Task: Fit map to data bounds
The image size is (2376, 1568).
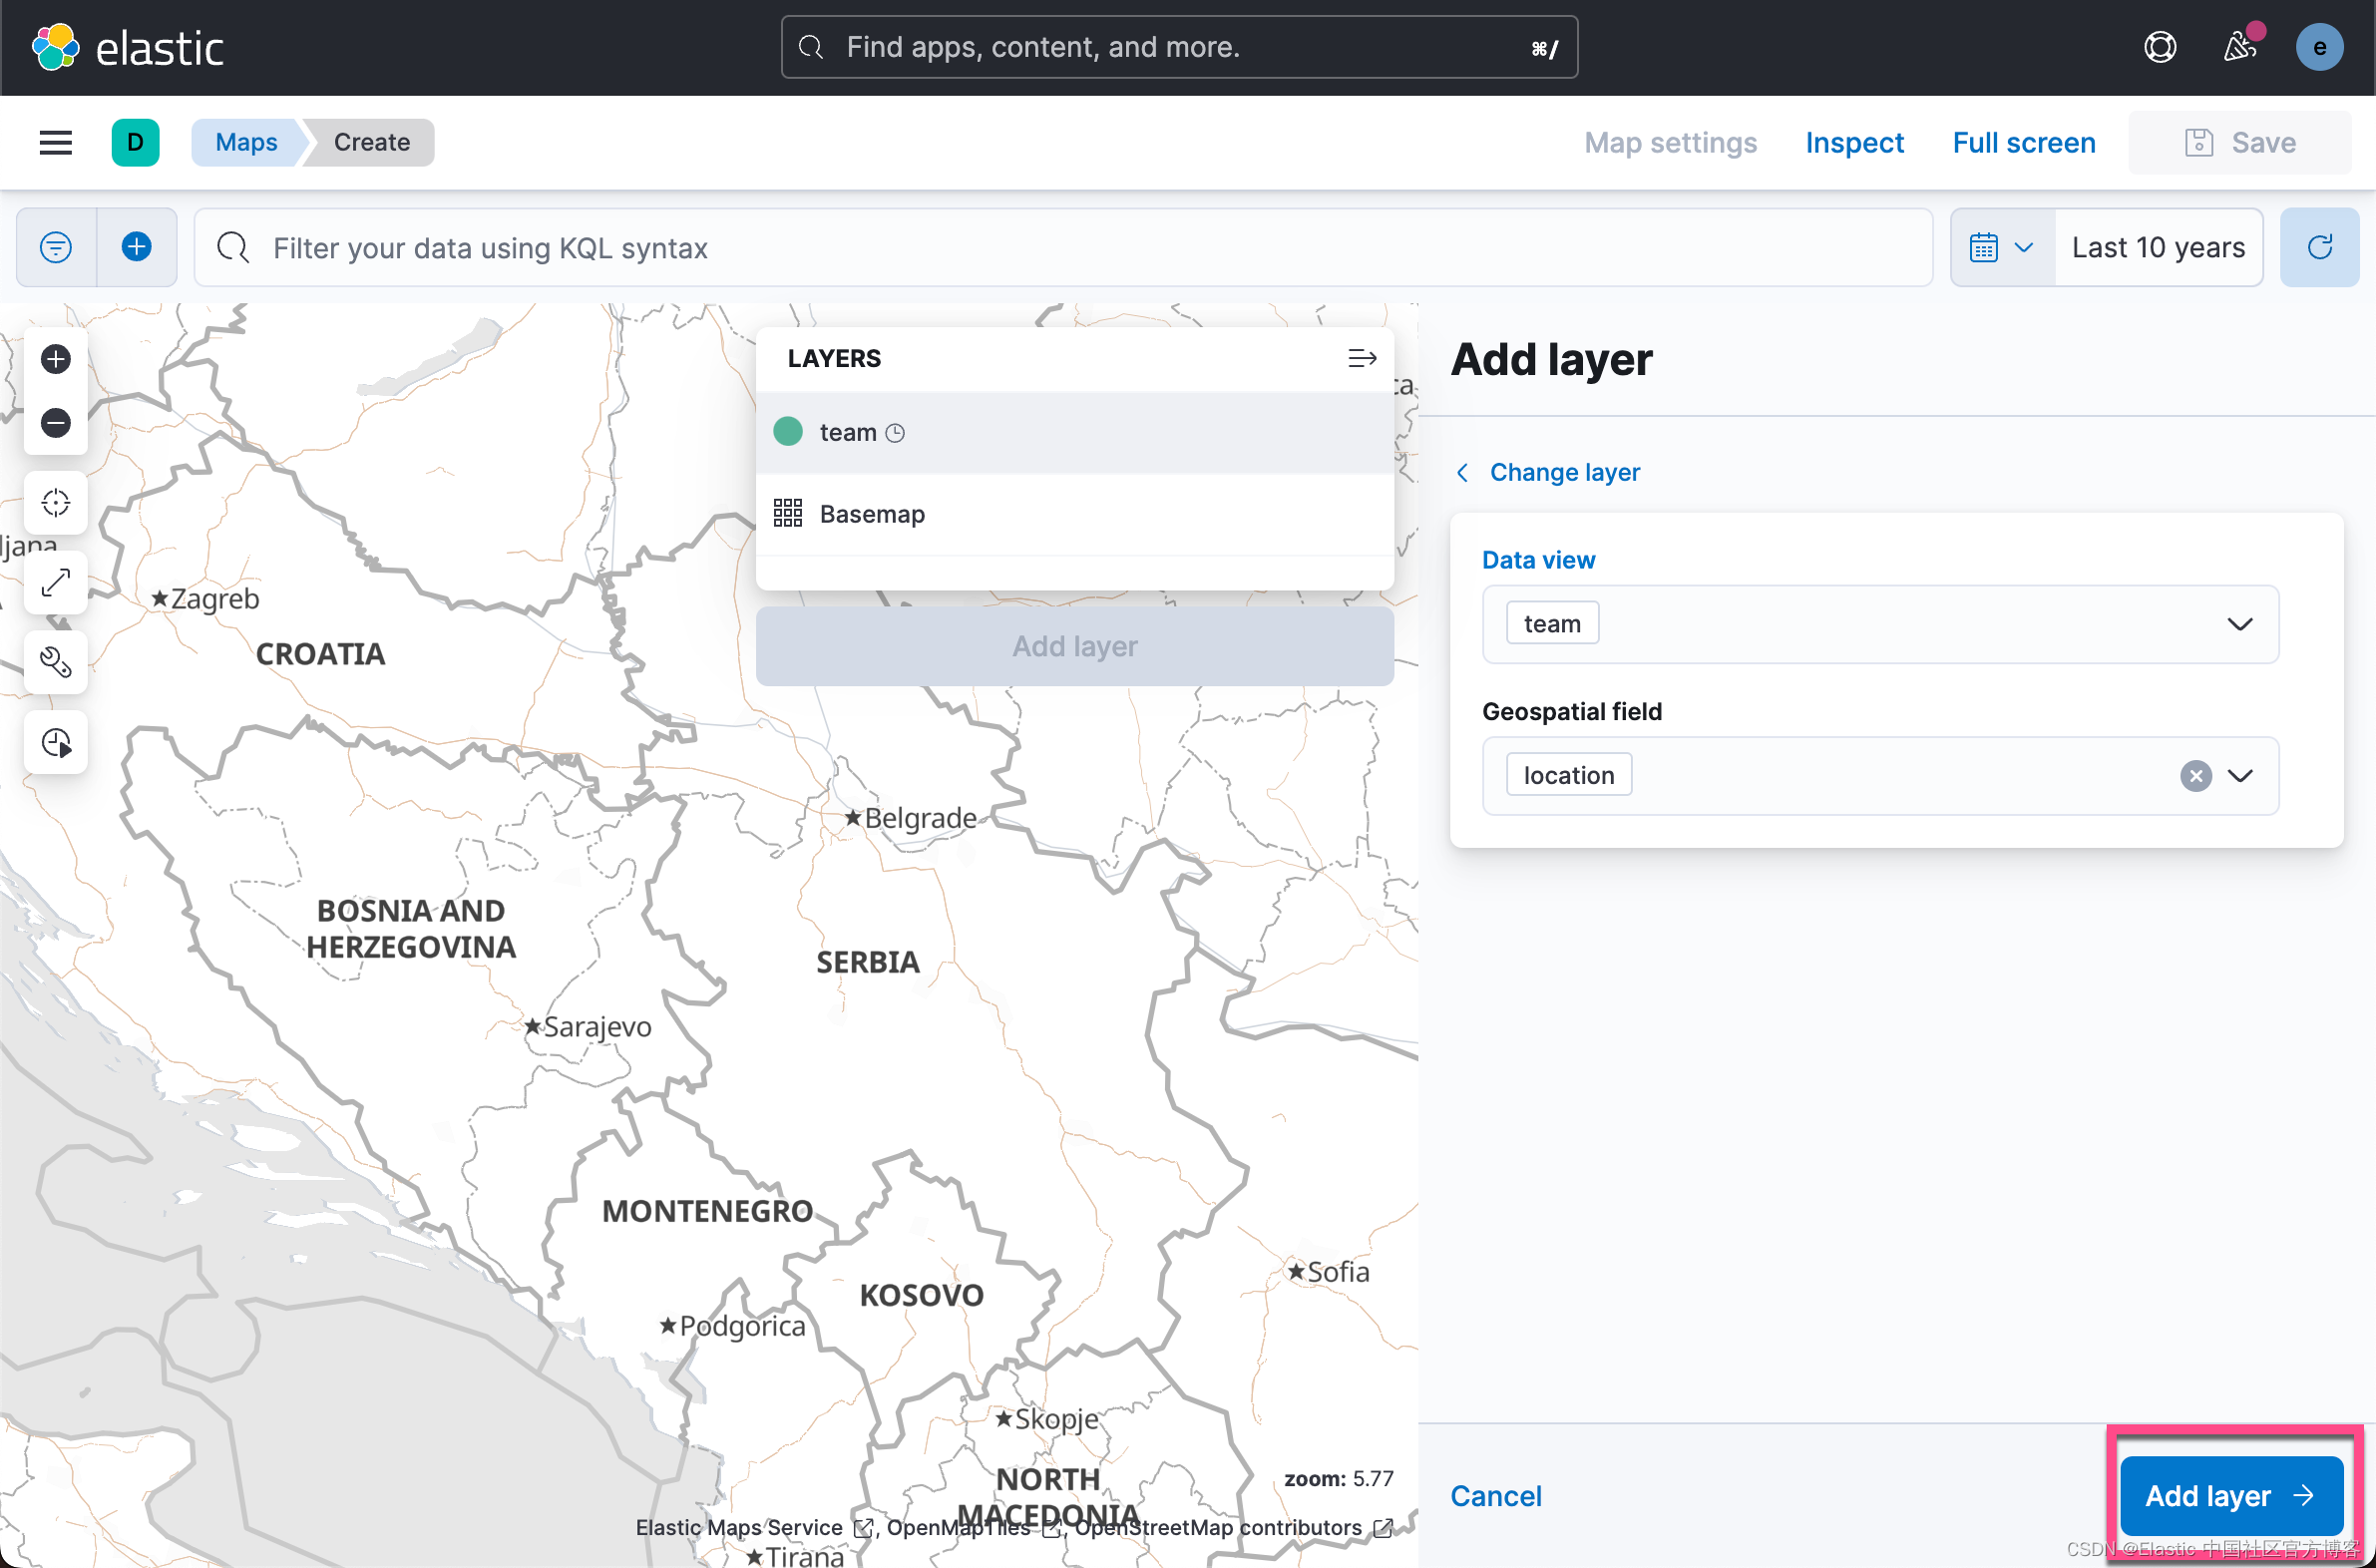Action: [55, 582]
